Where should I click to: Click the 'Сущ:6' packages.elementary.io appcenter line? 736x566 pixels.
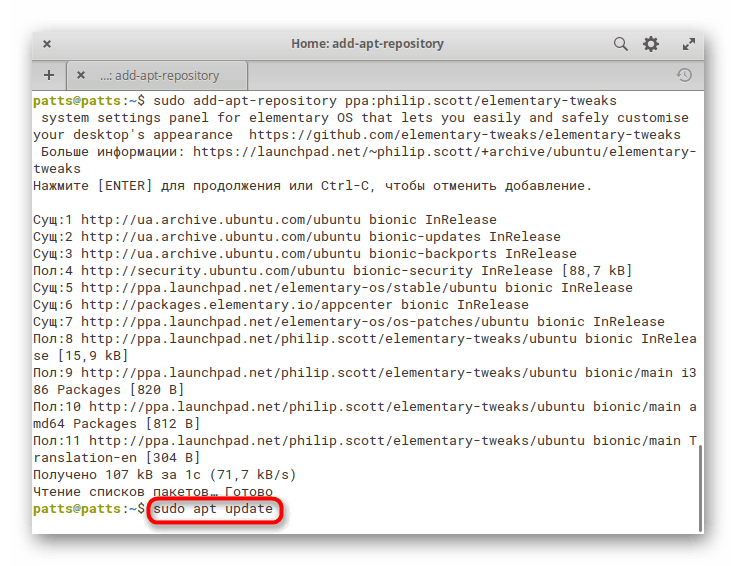coord(281,305)
